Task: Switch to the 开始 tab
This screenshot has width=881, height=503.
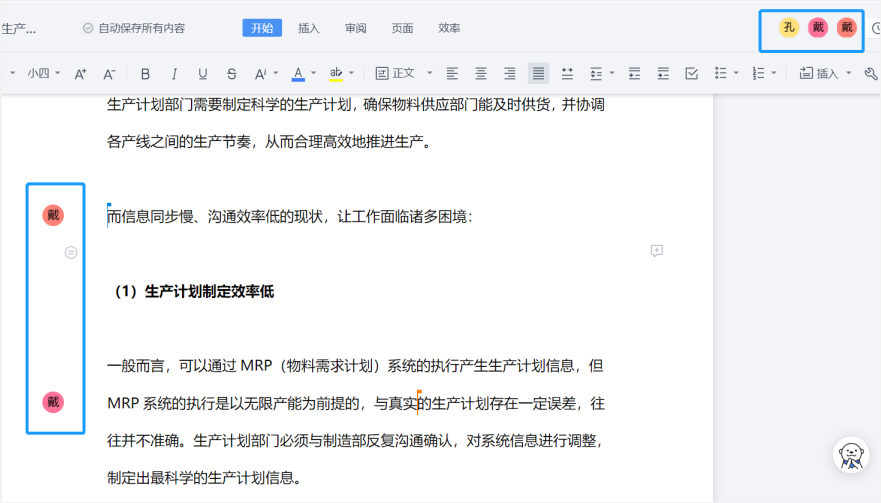Action: click(262, 28)
